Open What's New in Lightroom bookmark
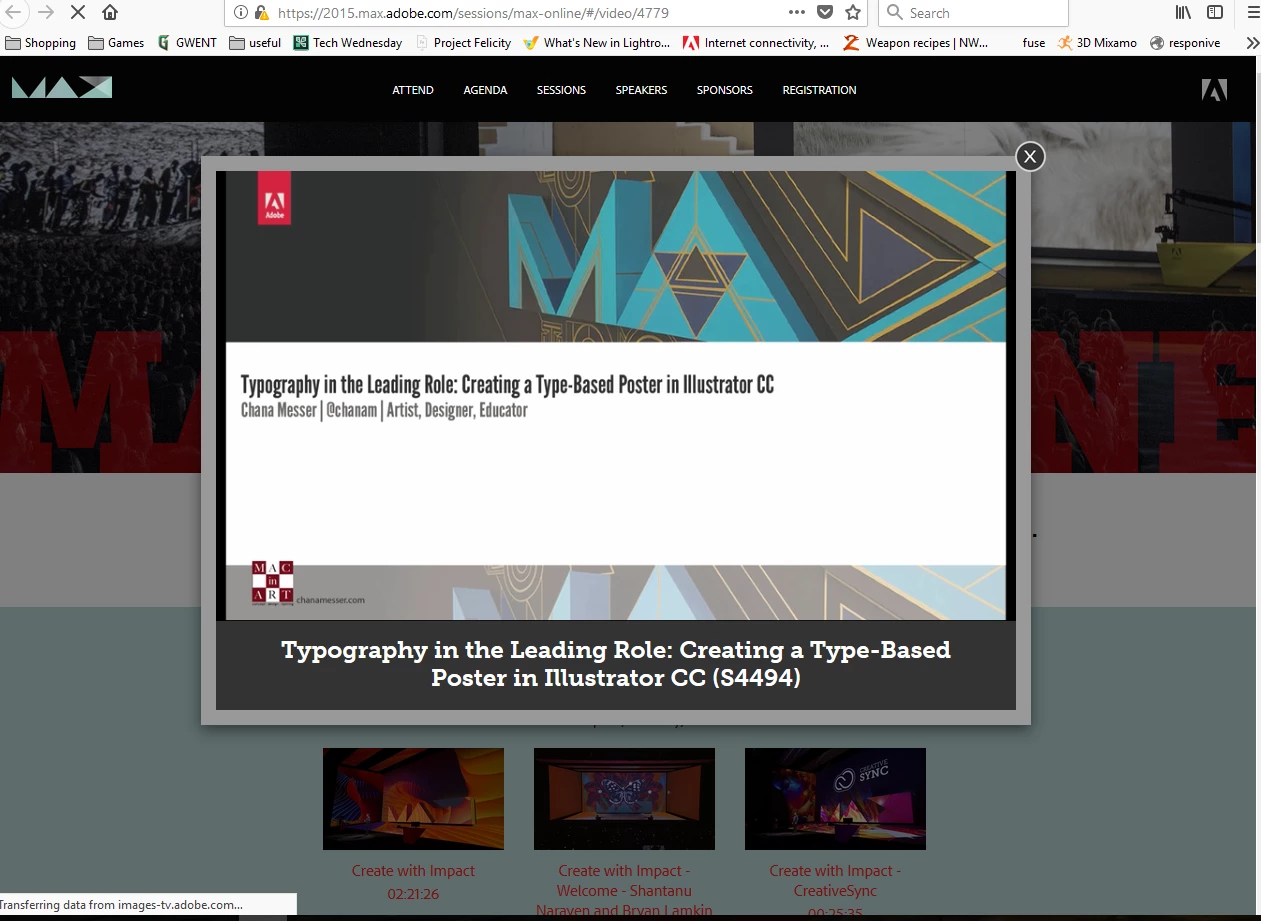Image resolution: width=1261 pixels, height=921 pixels. pos(597,43)
